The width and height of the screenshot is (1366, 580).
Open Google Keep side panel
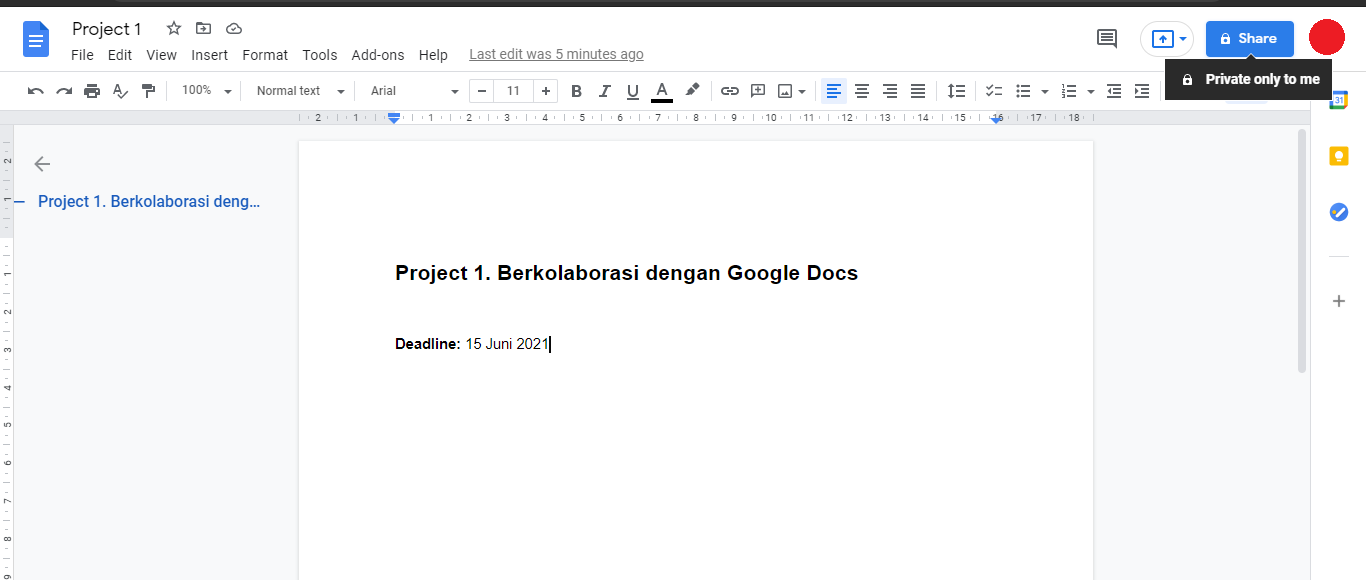[x=1339, y=157]
